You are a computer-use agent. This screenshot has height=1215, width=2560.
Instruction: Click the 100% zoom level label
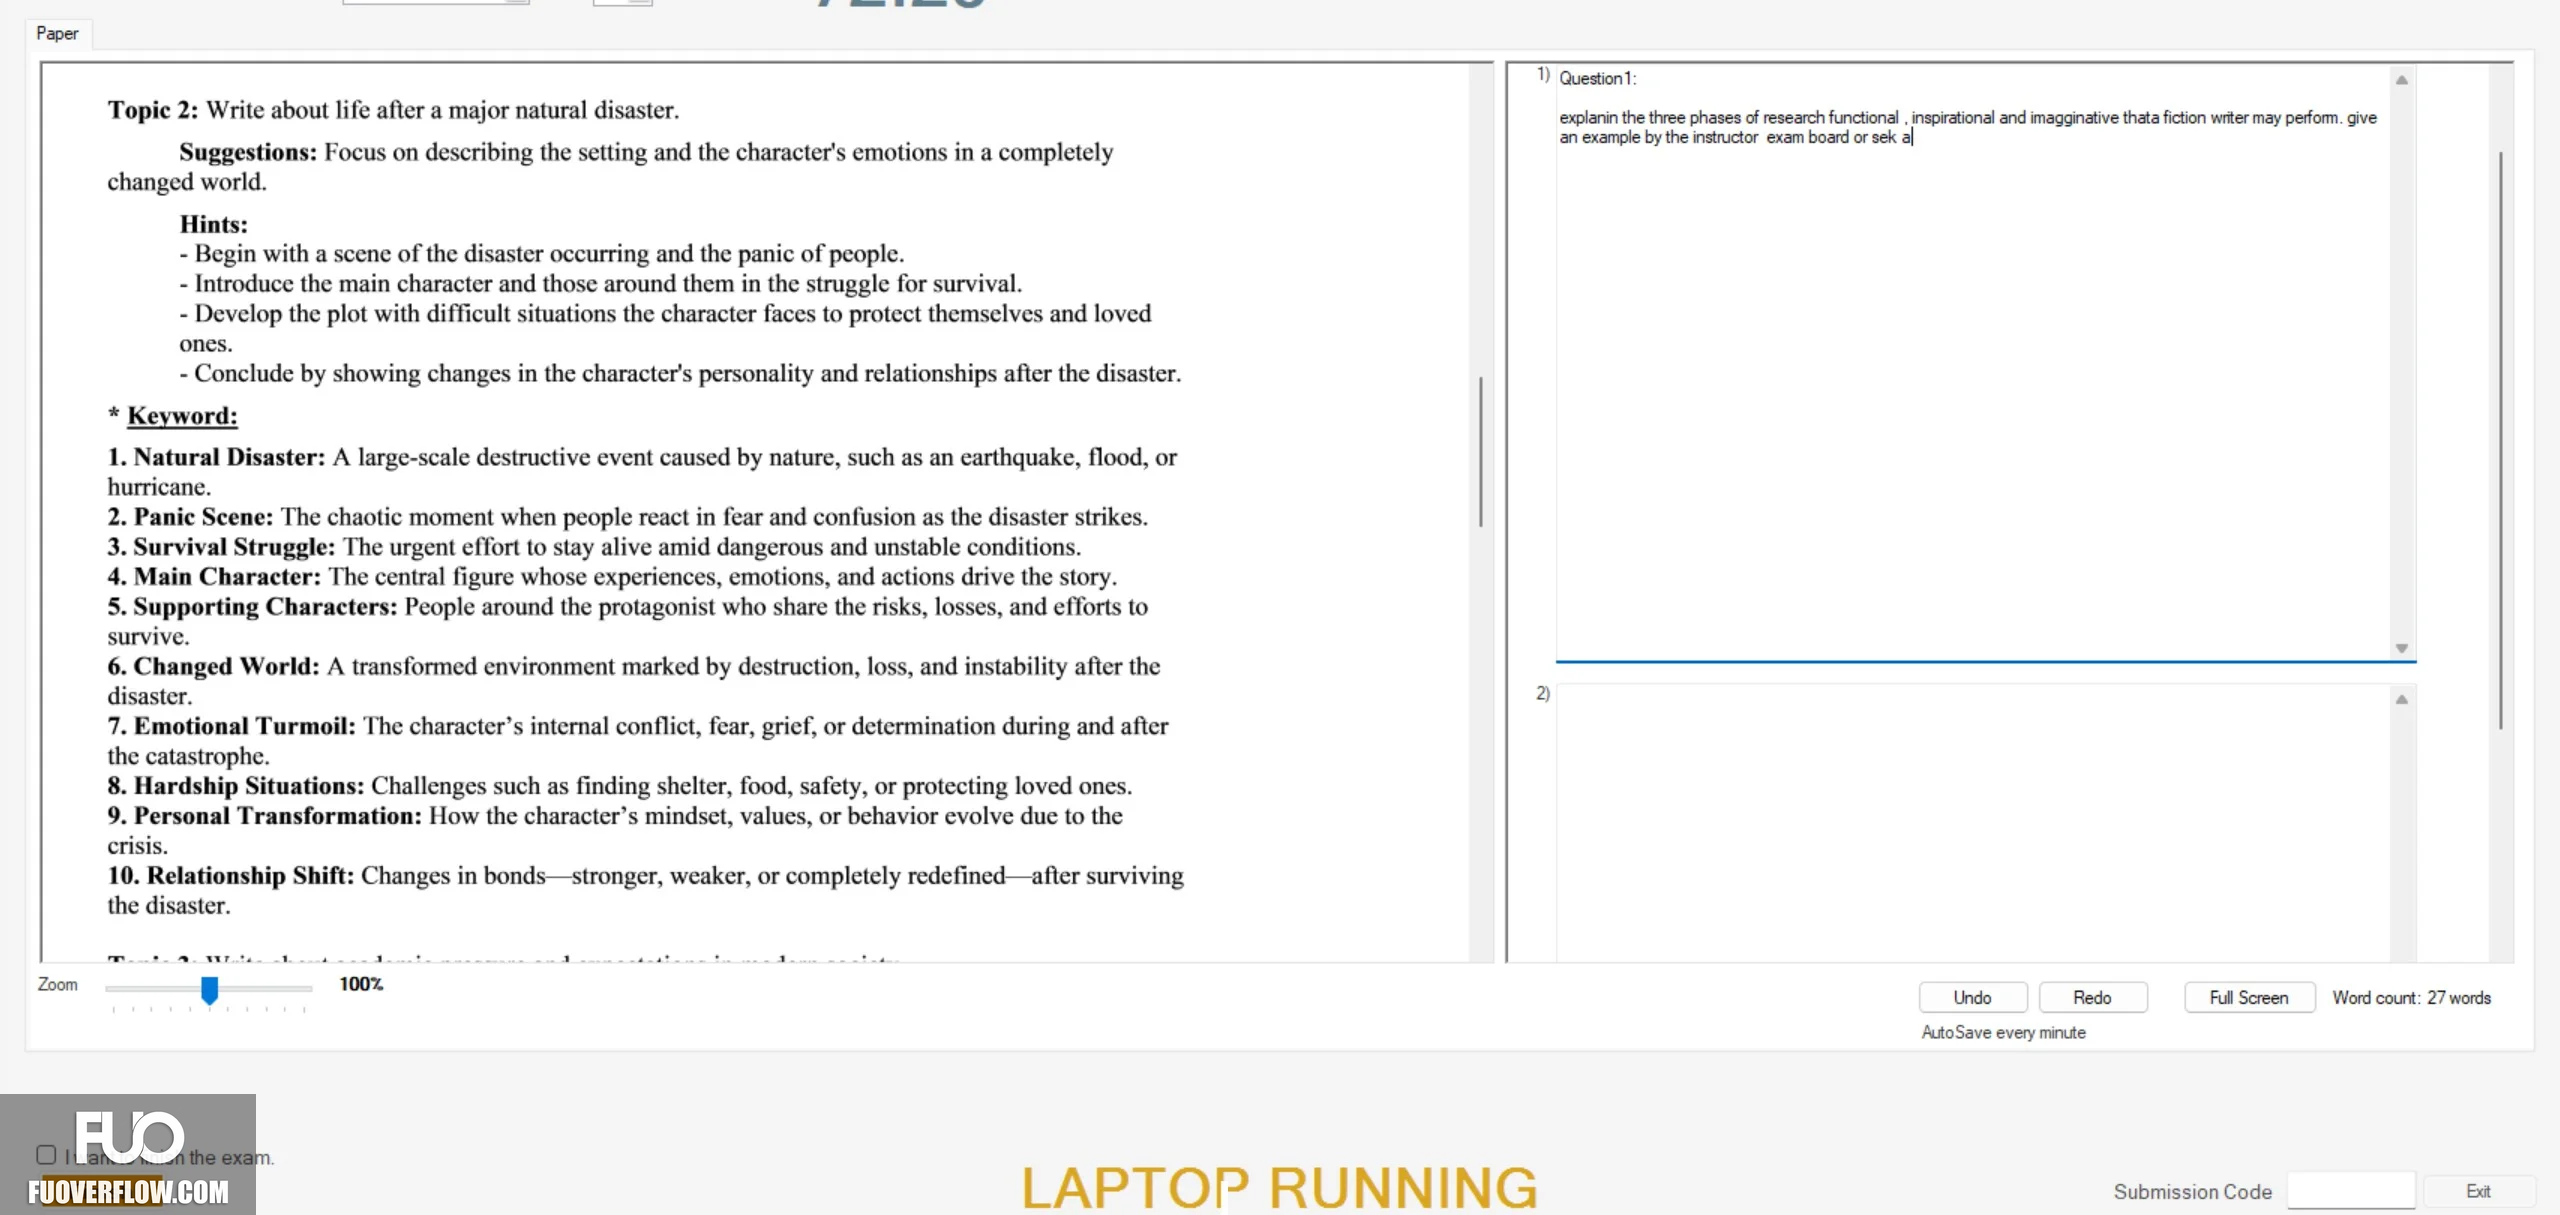coord(361,984)
